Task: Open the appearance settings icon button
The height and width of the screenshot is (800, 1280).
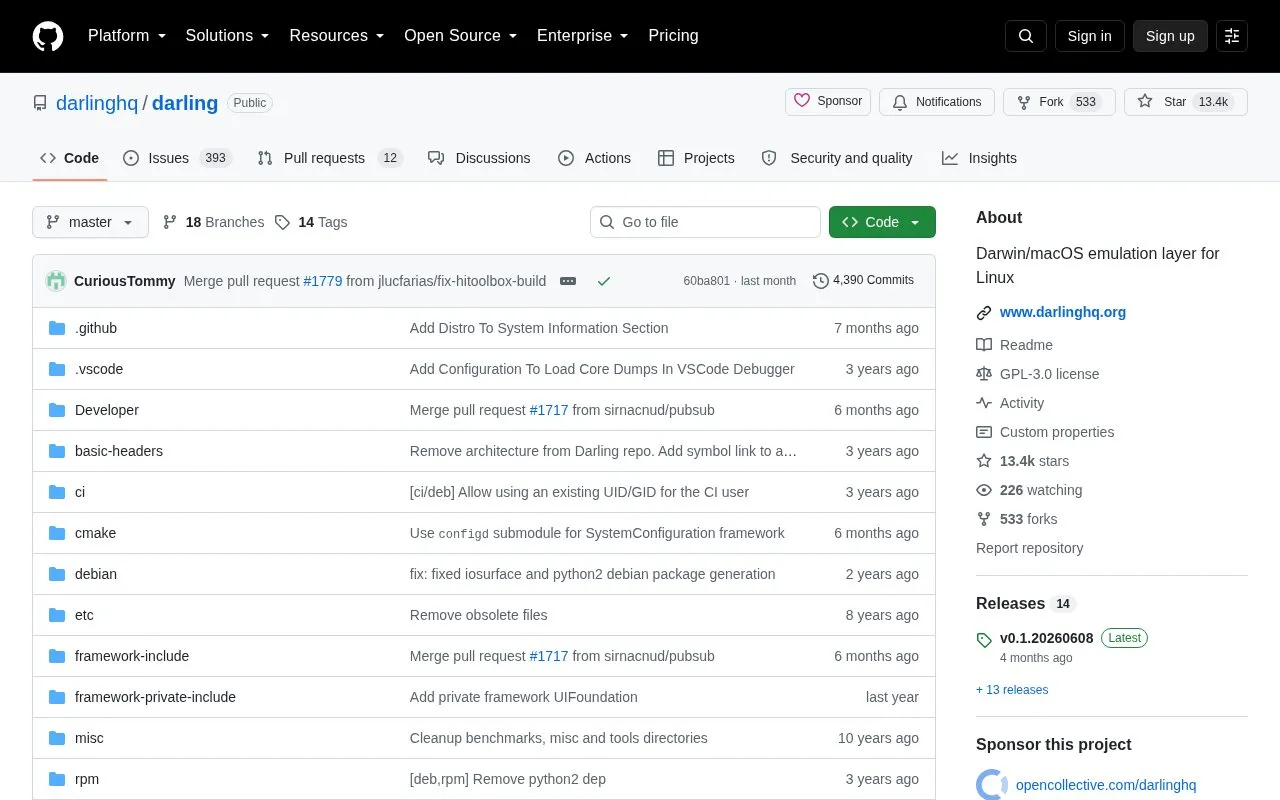Action: coord(1232,36)
